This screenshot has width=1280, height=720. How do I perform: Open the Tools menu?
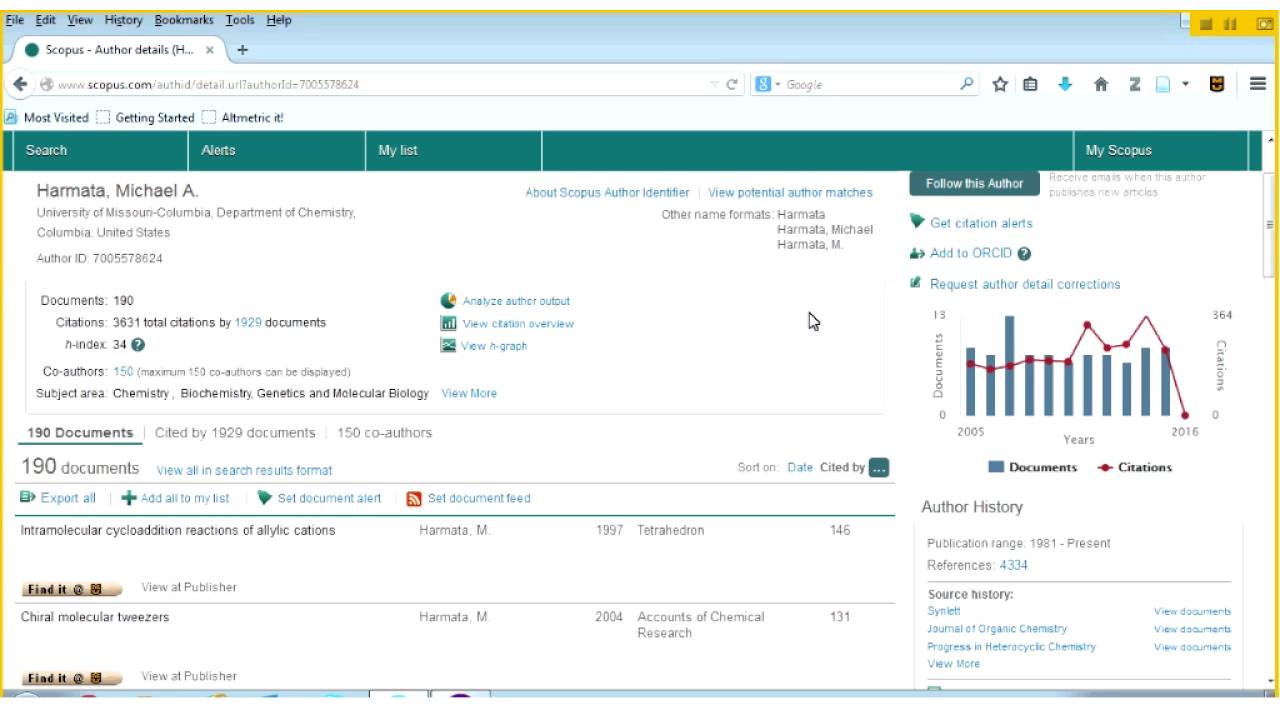240,20
